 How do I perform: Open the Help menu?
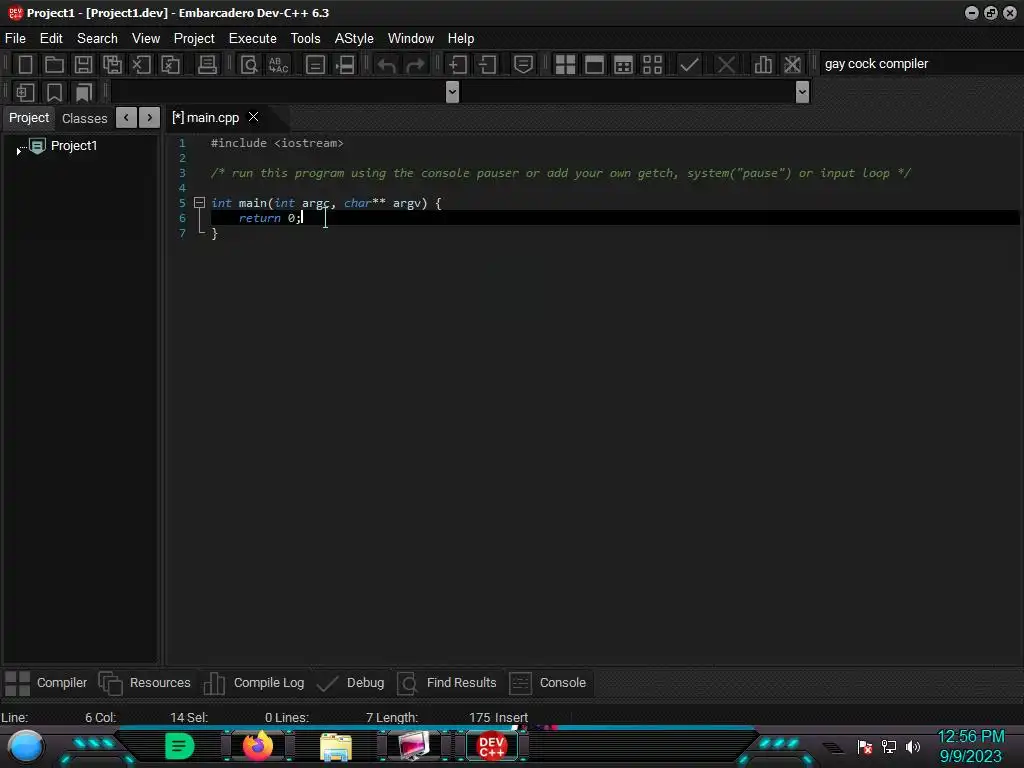coord(460,39)
